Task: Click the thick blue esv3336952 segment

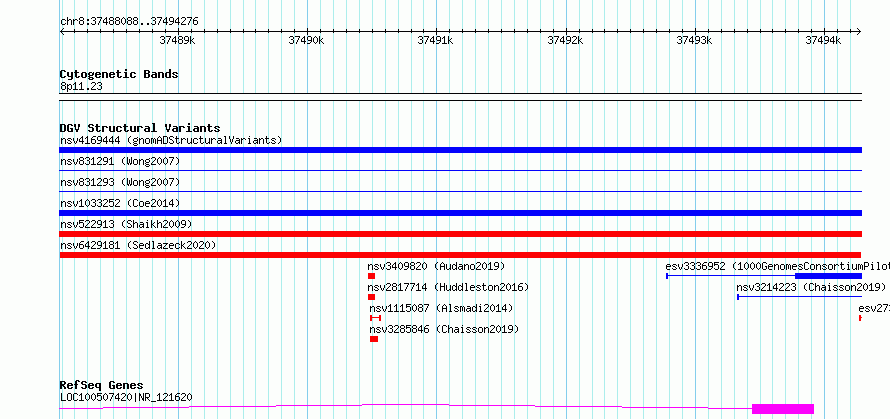Action: (x=828, y=276)
